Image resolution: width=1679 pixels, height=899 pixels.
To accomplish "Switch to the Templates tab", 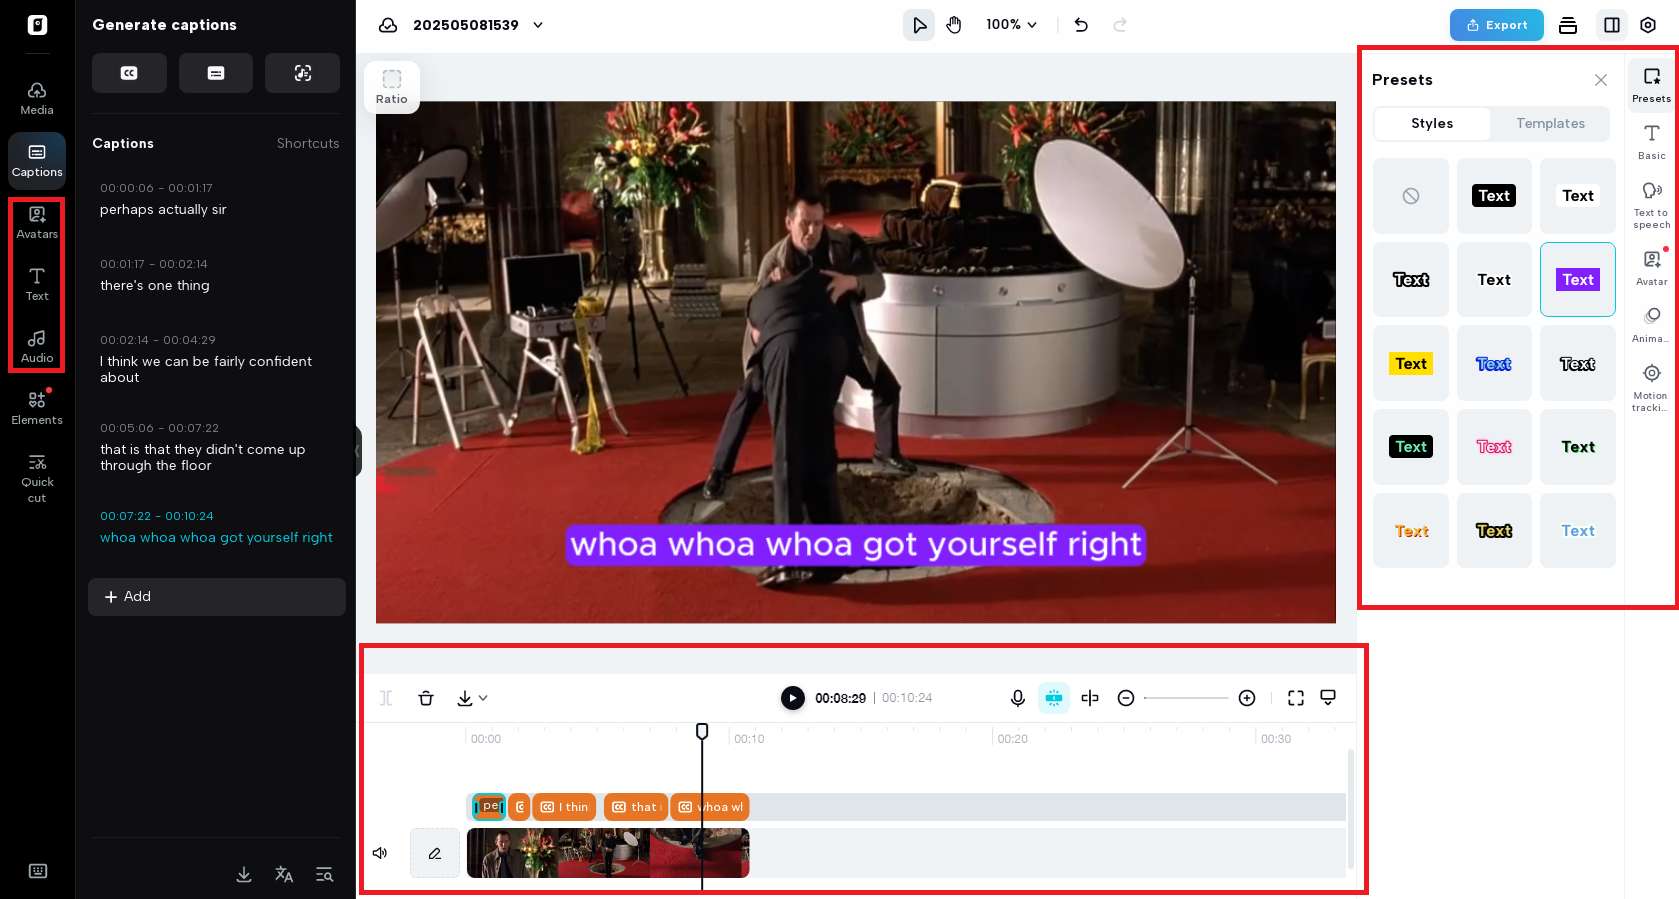I will click(x=1550, y=123).
